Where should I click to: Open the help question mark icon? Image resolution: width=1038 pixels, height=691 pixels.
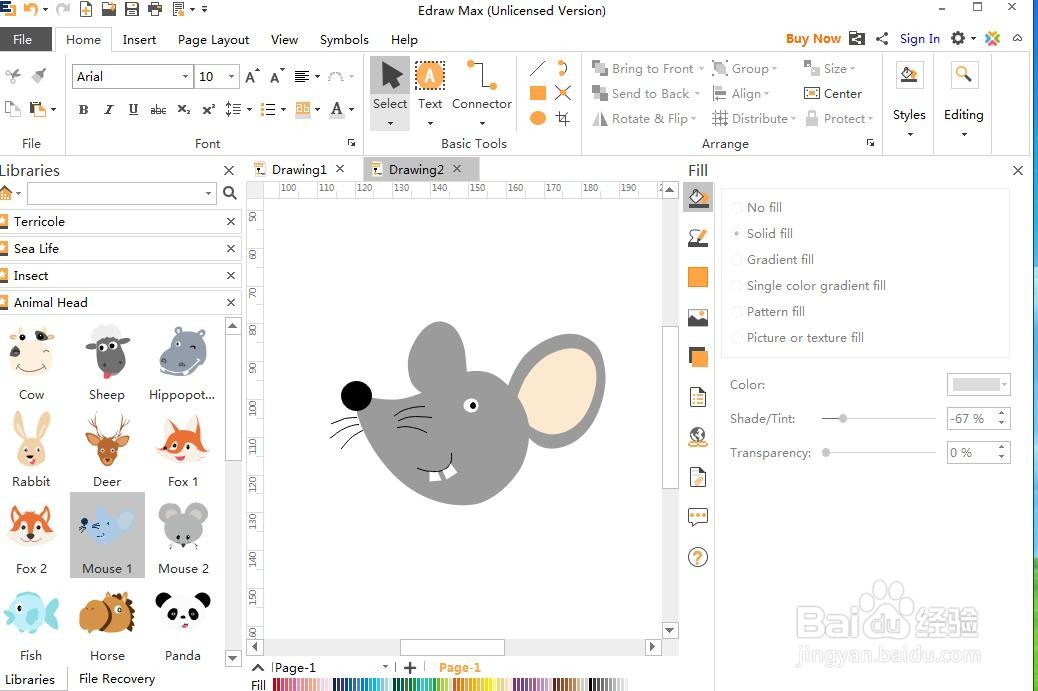coord(698,557)
